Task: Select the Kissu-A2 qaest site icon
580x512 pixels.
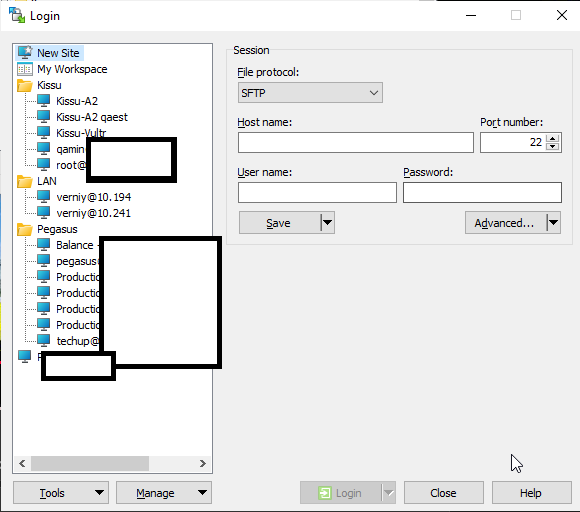Action: [x=44, y=117]
